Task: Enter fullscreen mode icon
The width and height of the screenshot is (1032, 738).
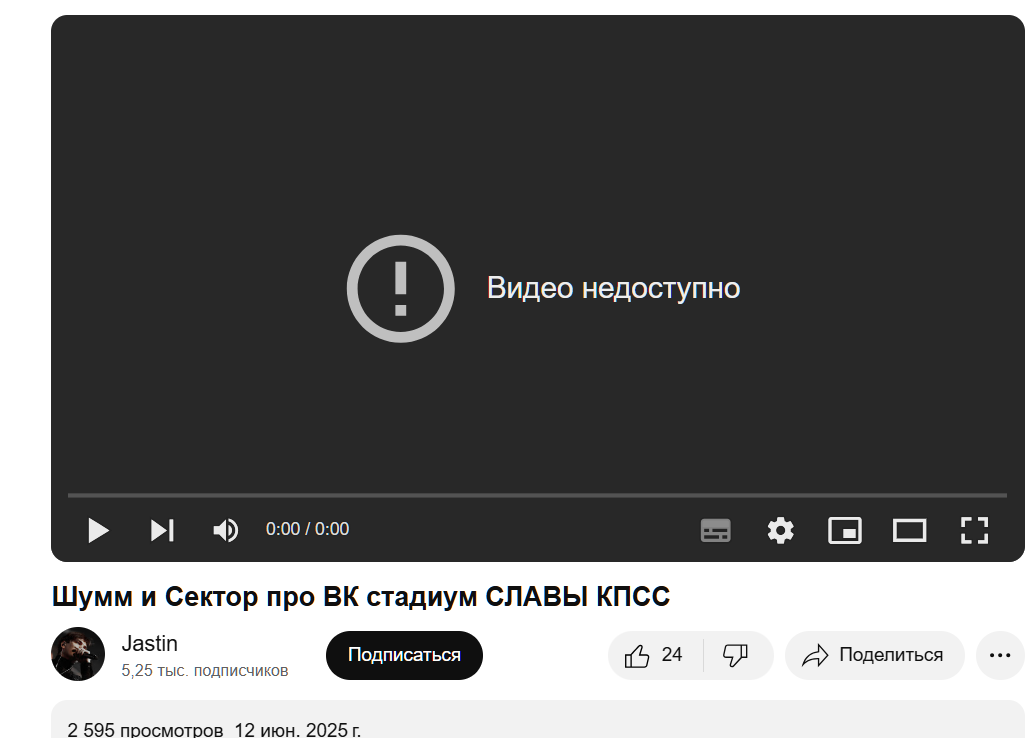Action: tap(974, 531)
